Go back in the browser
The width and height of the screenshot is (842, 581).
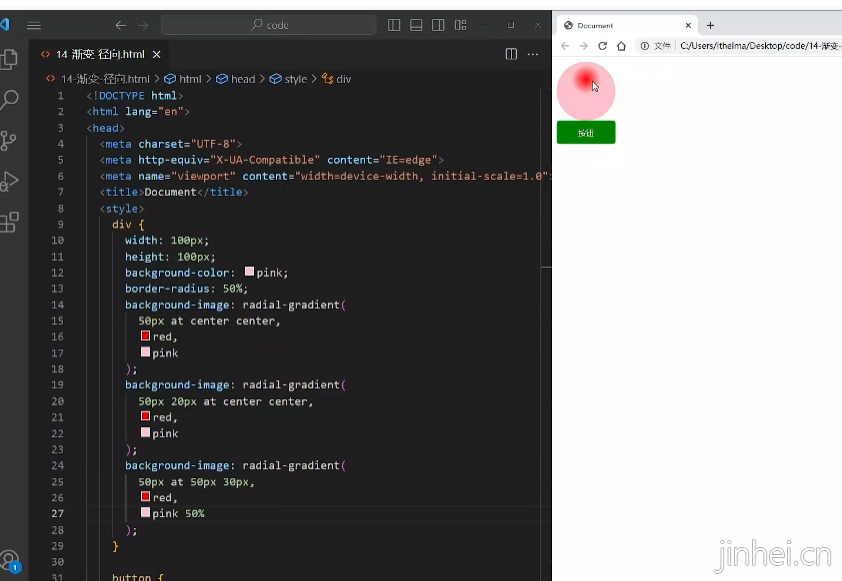[x=565, y=46]
